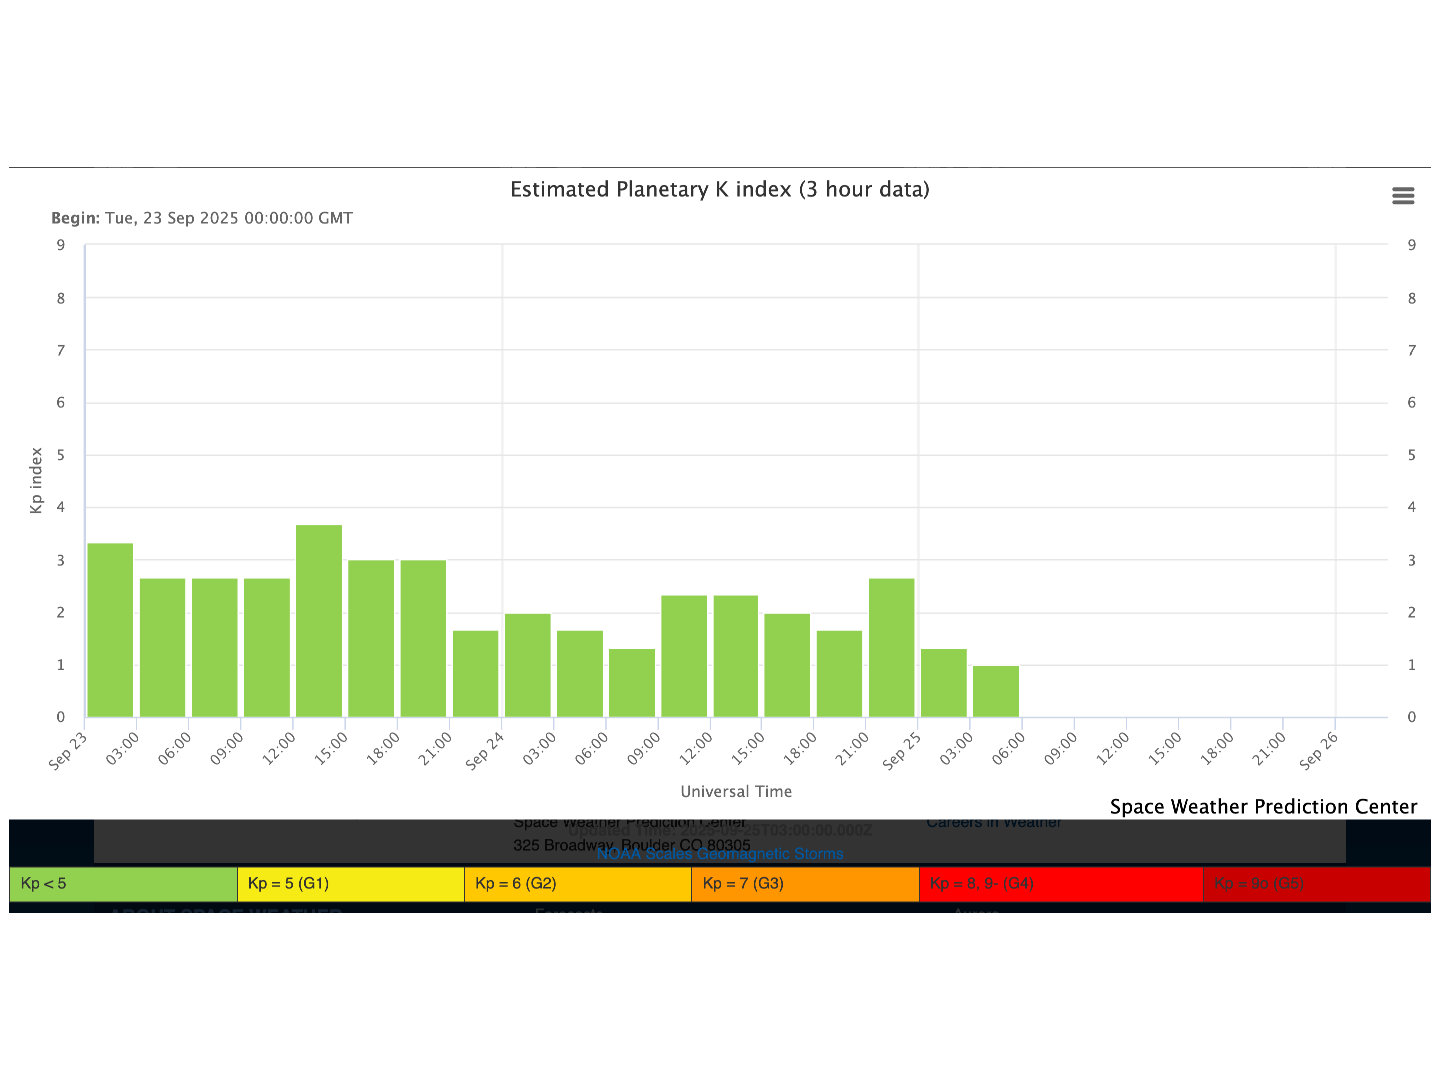Click the Kp = 6 (G2) legend block
This screenshot has width=1440, height=1080.
pyautogui.click(x=577, y=884)
